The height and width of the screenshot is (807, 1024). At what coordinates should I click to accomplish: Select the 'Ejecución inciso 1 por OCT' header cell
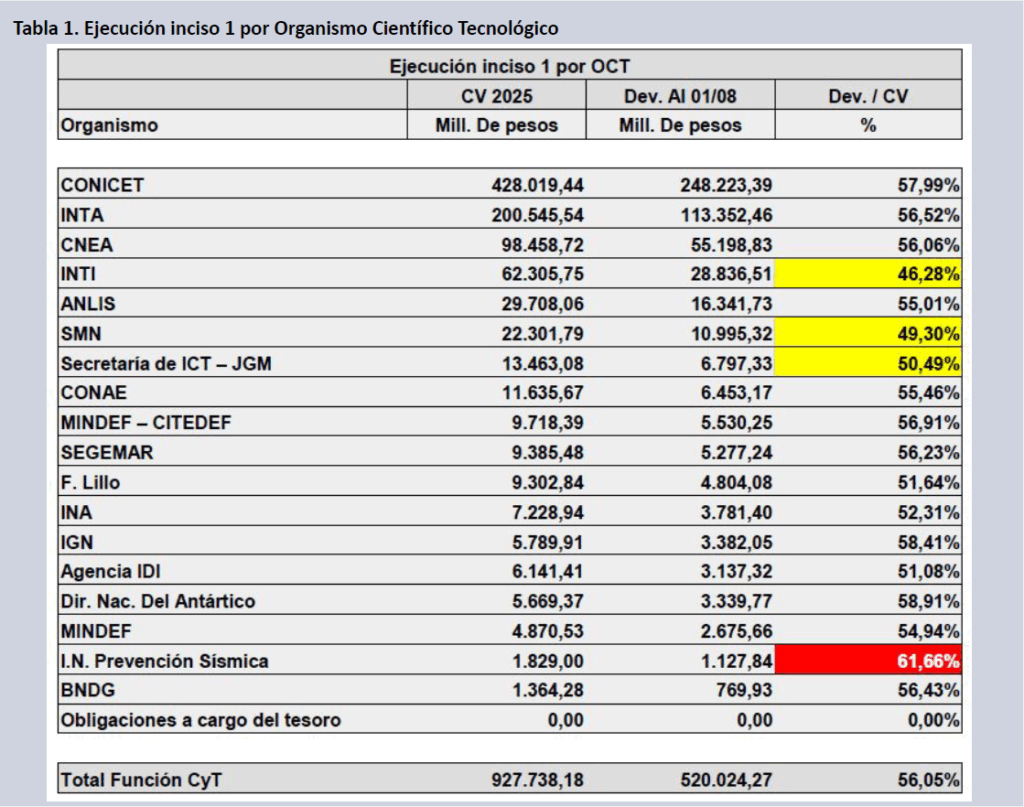pyautogui.click(x=509, y=66)
